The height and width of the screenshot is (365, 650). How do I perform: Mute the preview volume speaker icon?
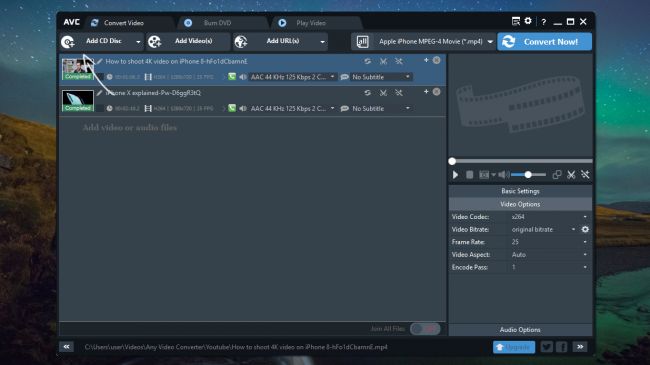[503, 175]
